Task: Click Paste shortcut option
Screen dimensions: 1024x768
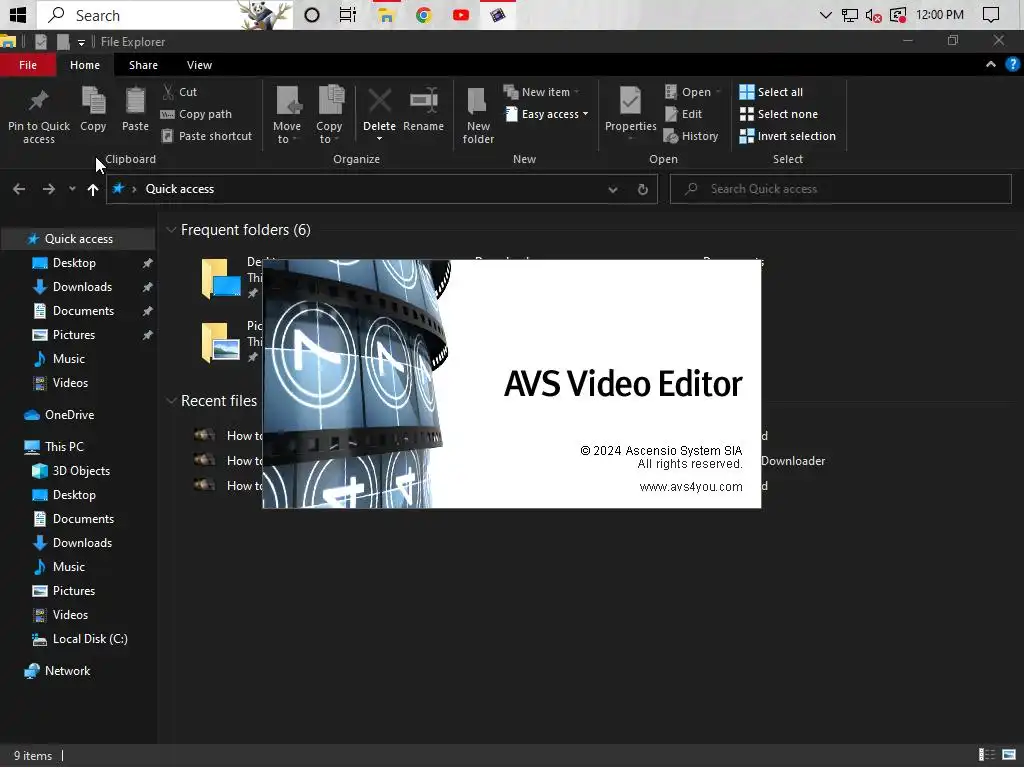Action: pyautogui.click(x=206, y=136)
